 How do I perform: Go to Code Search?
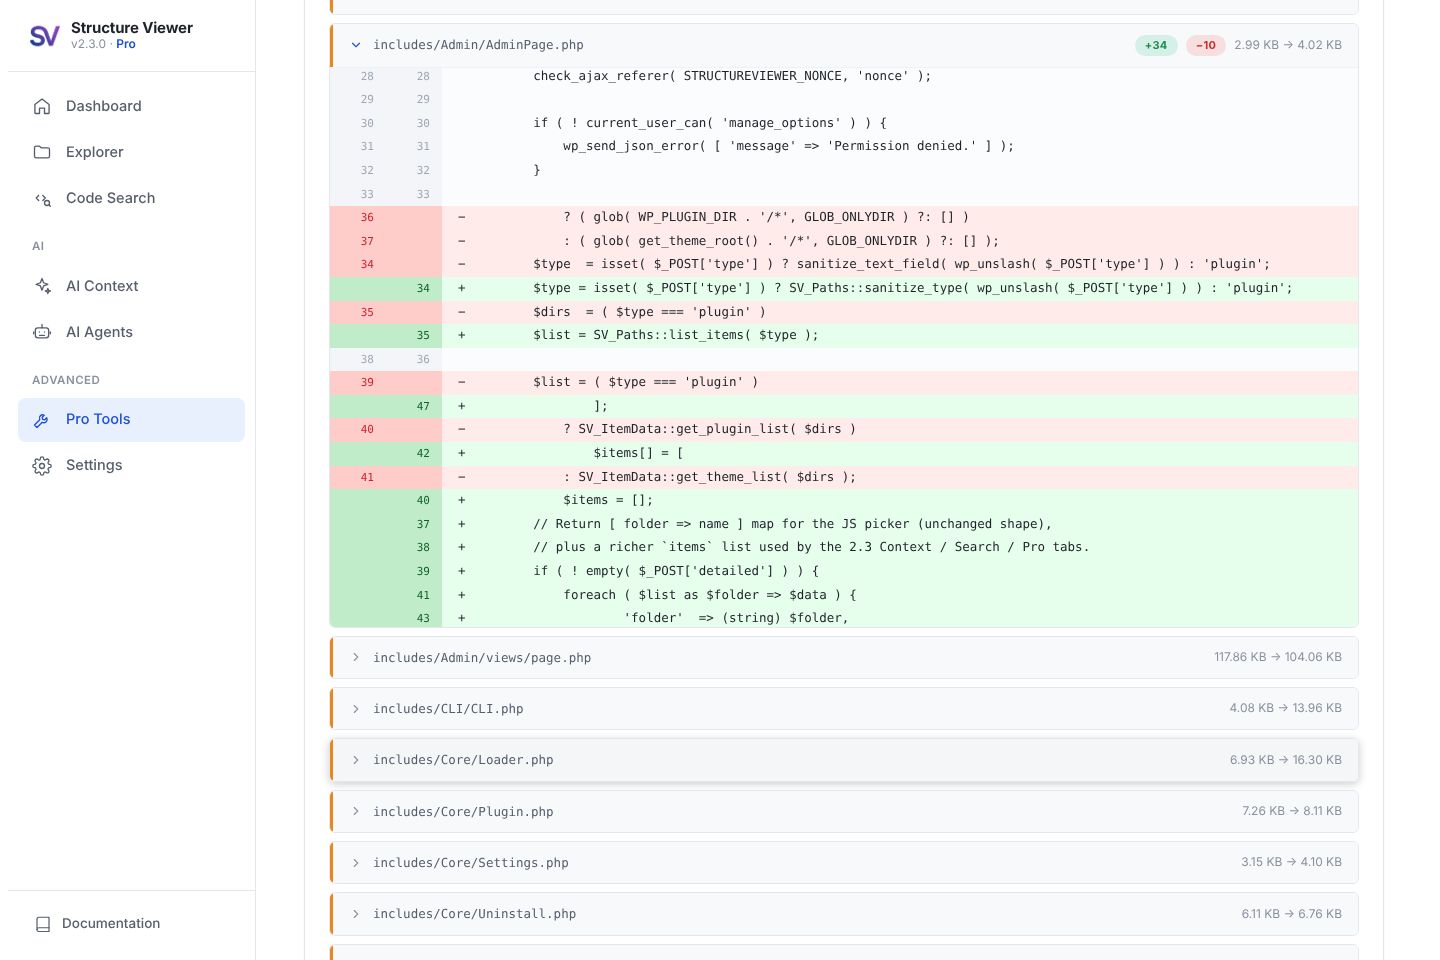point(131,198)
